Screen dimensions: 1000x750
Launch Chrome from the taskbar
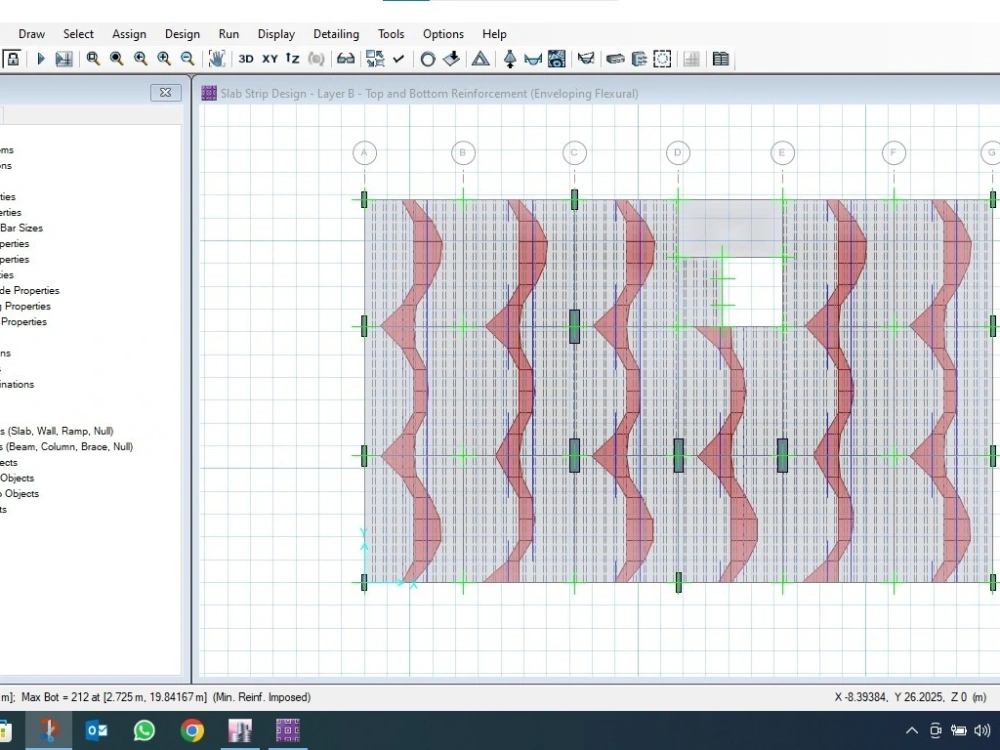click(x=192, y=730)
